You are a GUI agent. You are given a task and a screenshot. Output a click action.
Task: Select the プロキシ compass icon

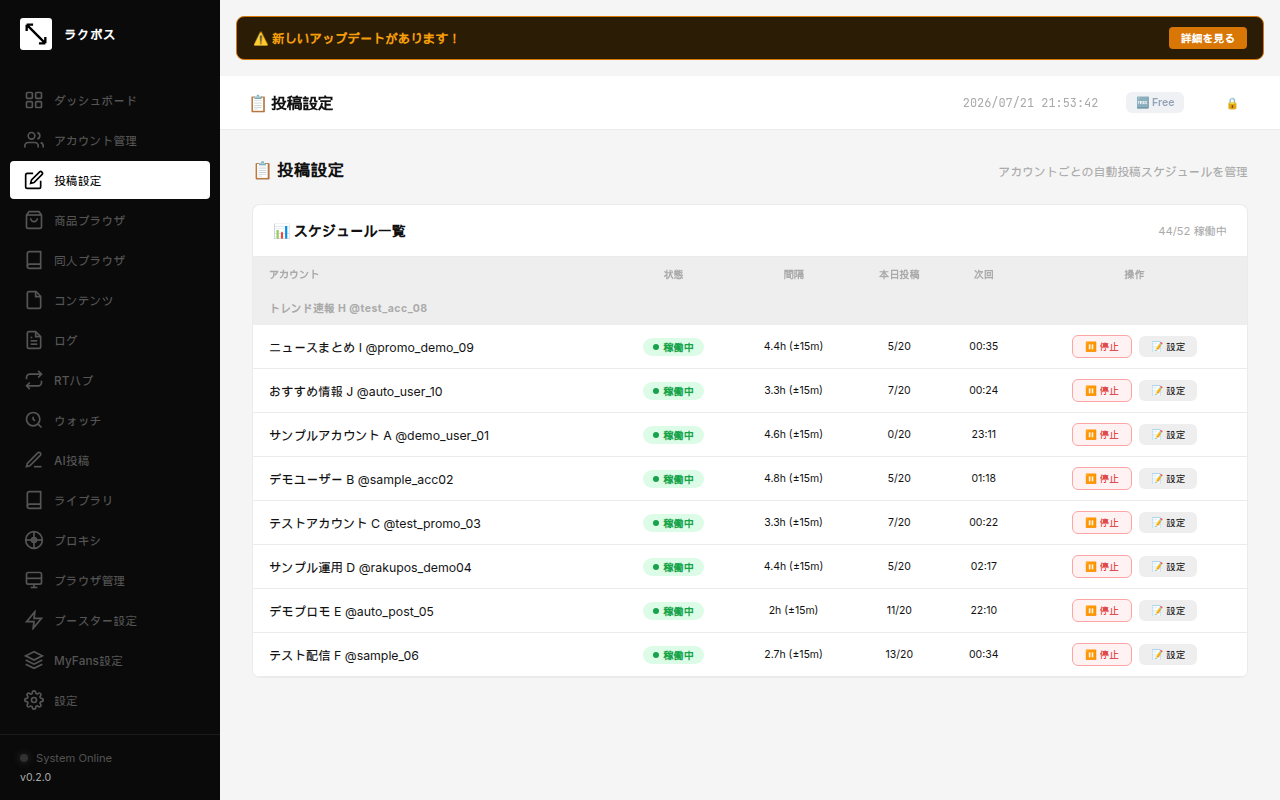coord(34,540)
